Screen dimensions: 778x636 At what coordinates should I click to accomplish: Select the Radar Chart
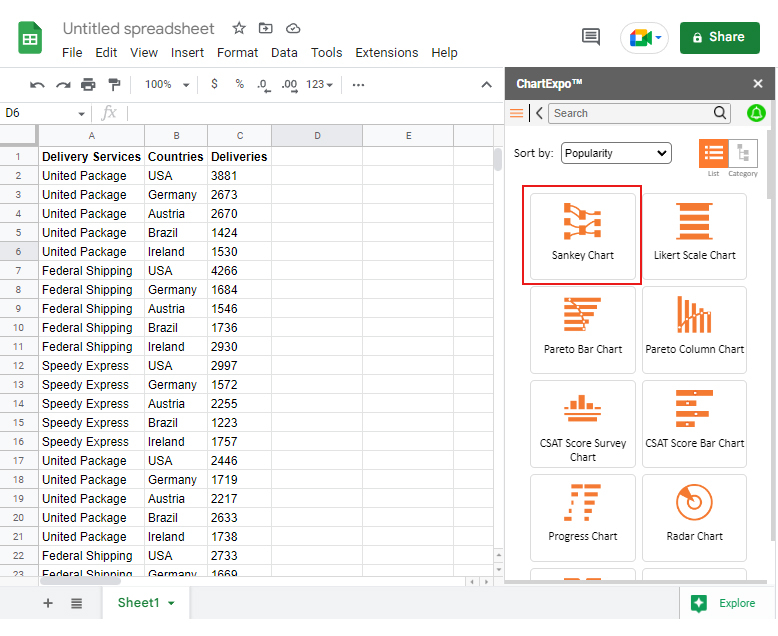(694, 517)
